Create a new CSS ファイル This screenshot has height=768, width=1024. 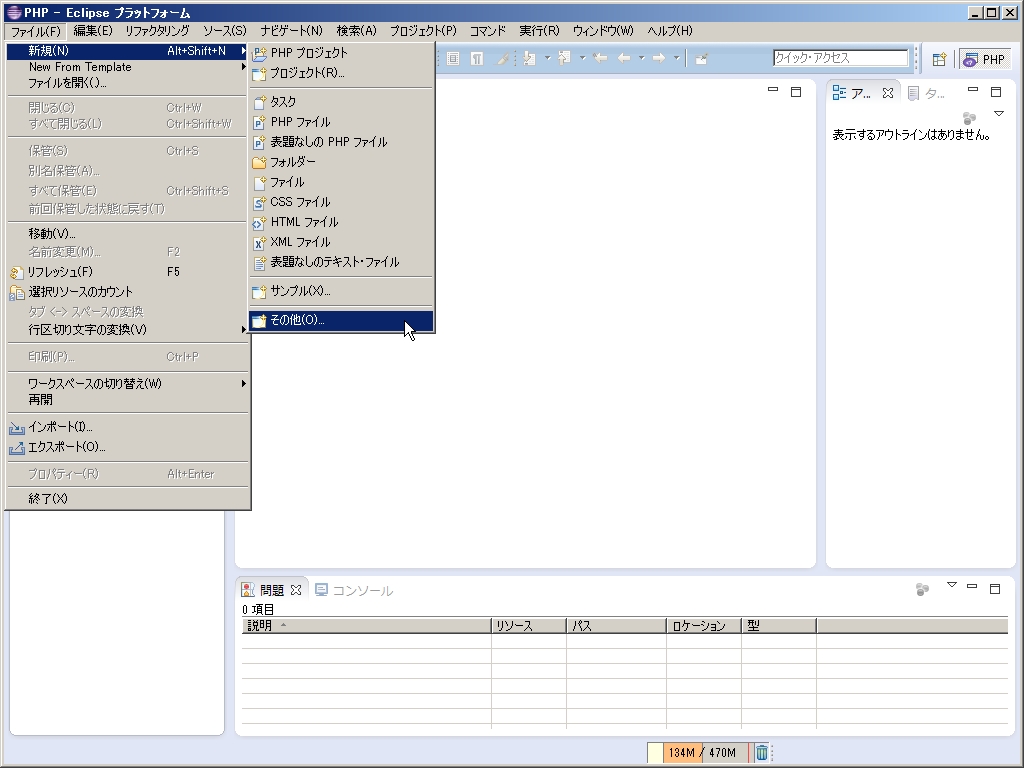(x=341, y=202)
